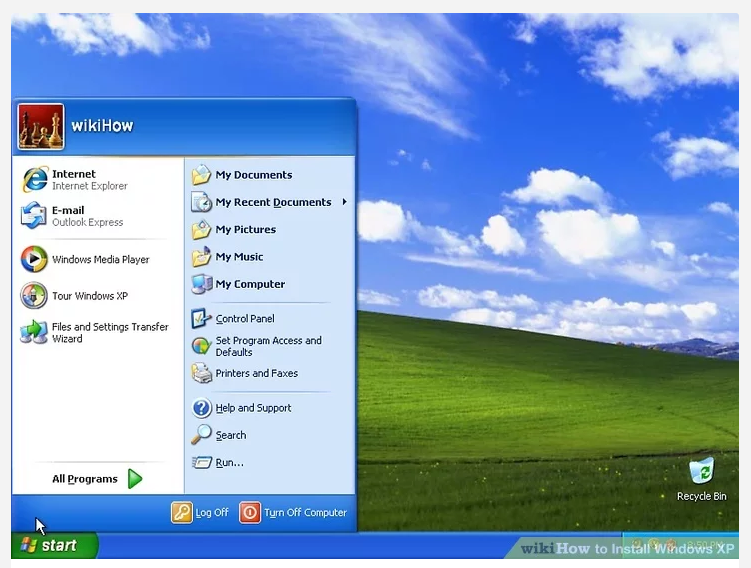The image size is (751, 568).
Task: Expand All Programs green arrow
Action: 135,479
